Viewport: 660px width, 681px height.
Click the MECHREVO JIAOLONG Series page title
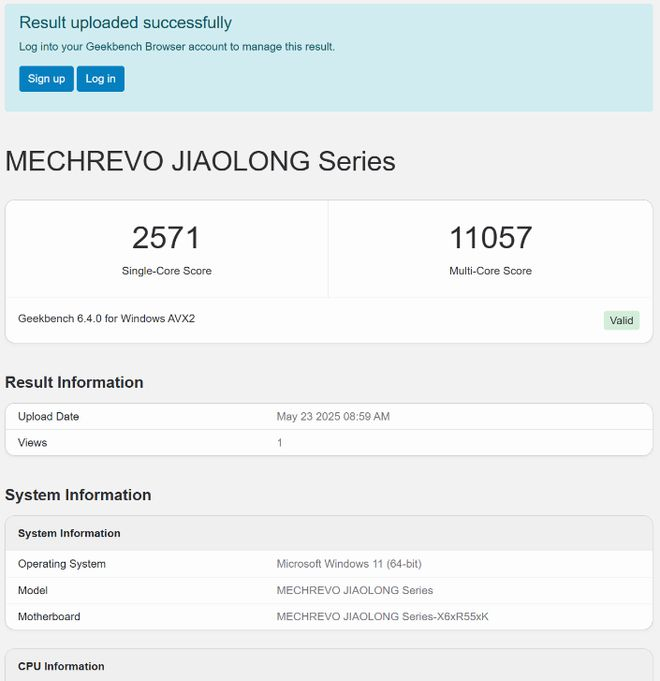[200, 161]
